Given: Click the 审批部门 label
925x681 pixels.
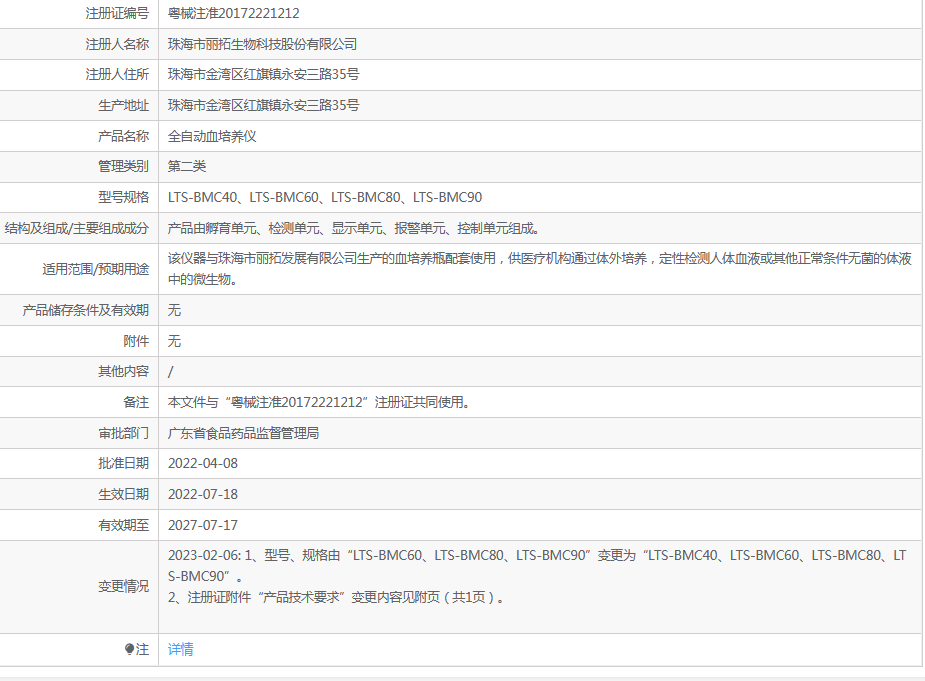Looking at the screenshot, I should click(123, 433).
